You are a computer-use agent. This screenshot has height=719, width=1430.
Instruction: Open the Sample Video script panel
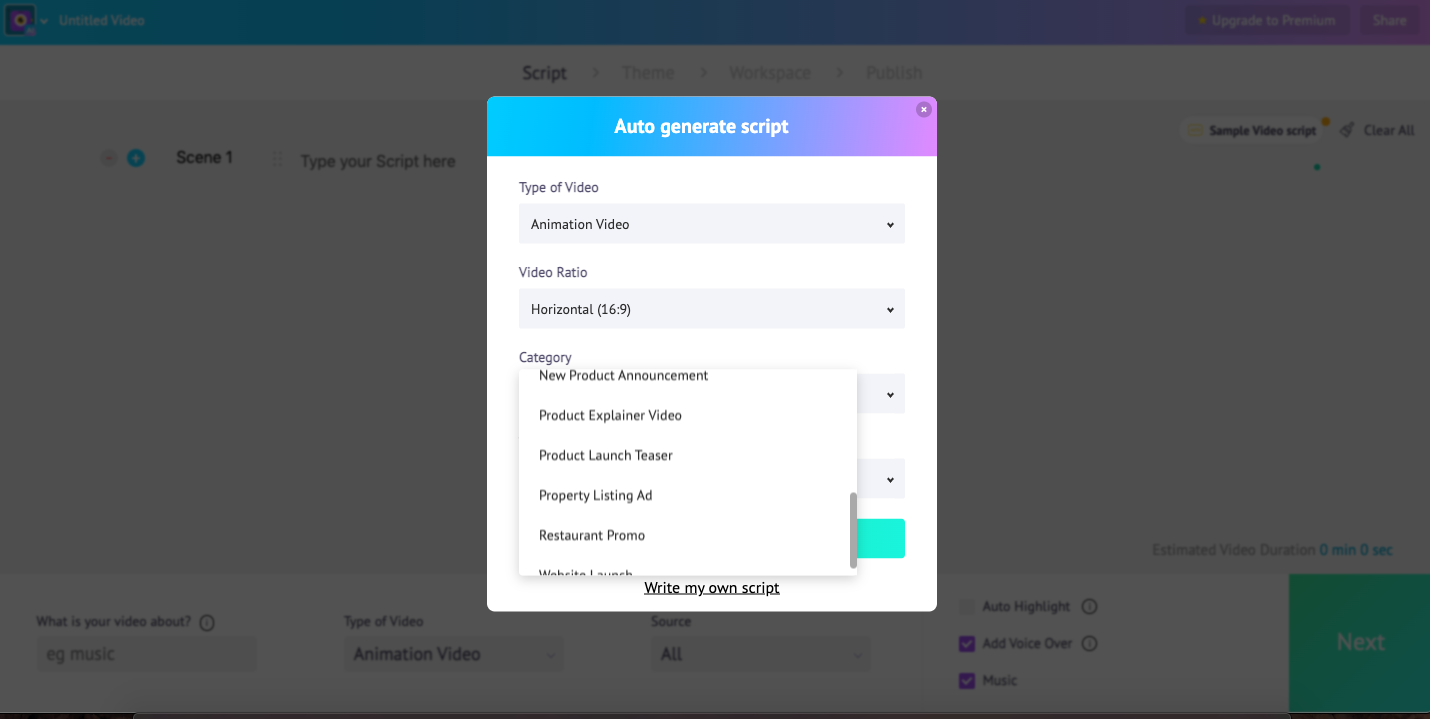tap(1255, 129)
